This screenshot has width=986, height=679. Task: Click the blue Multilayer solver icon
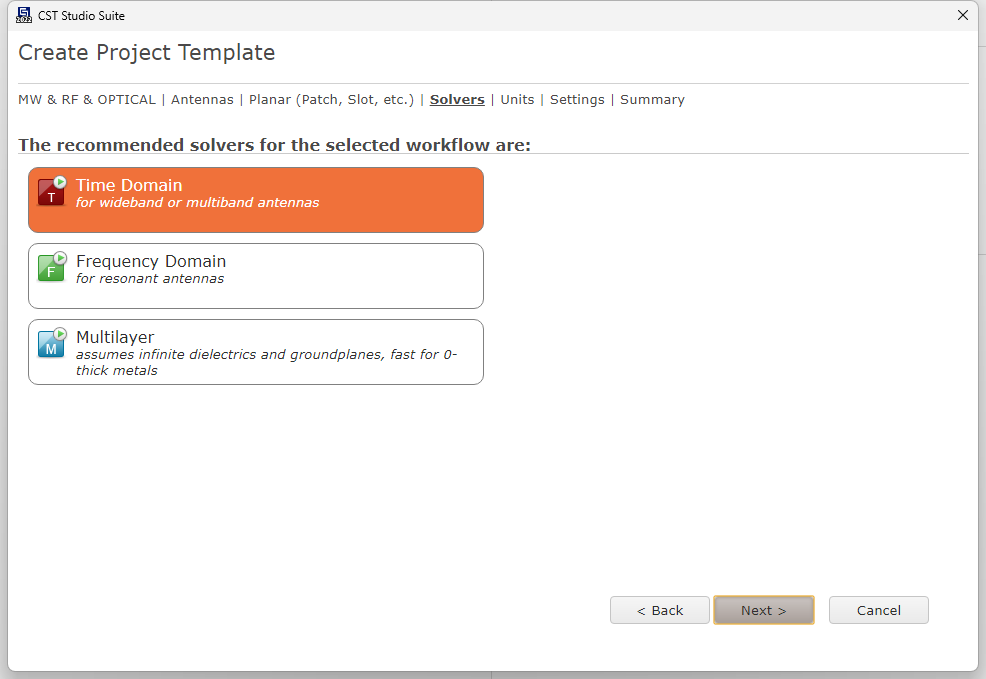pyautogui.click(x=52, y=343)
